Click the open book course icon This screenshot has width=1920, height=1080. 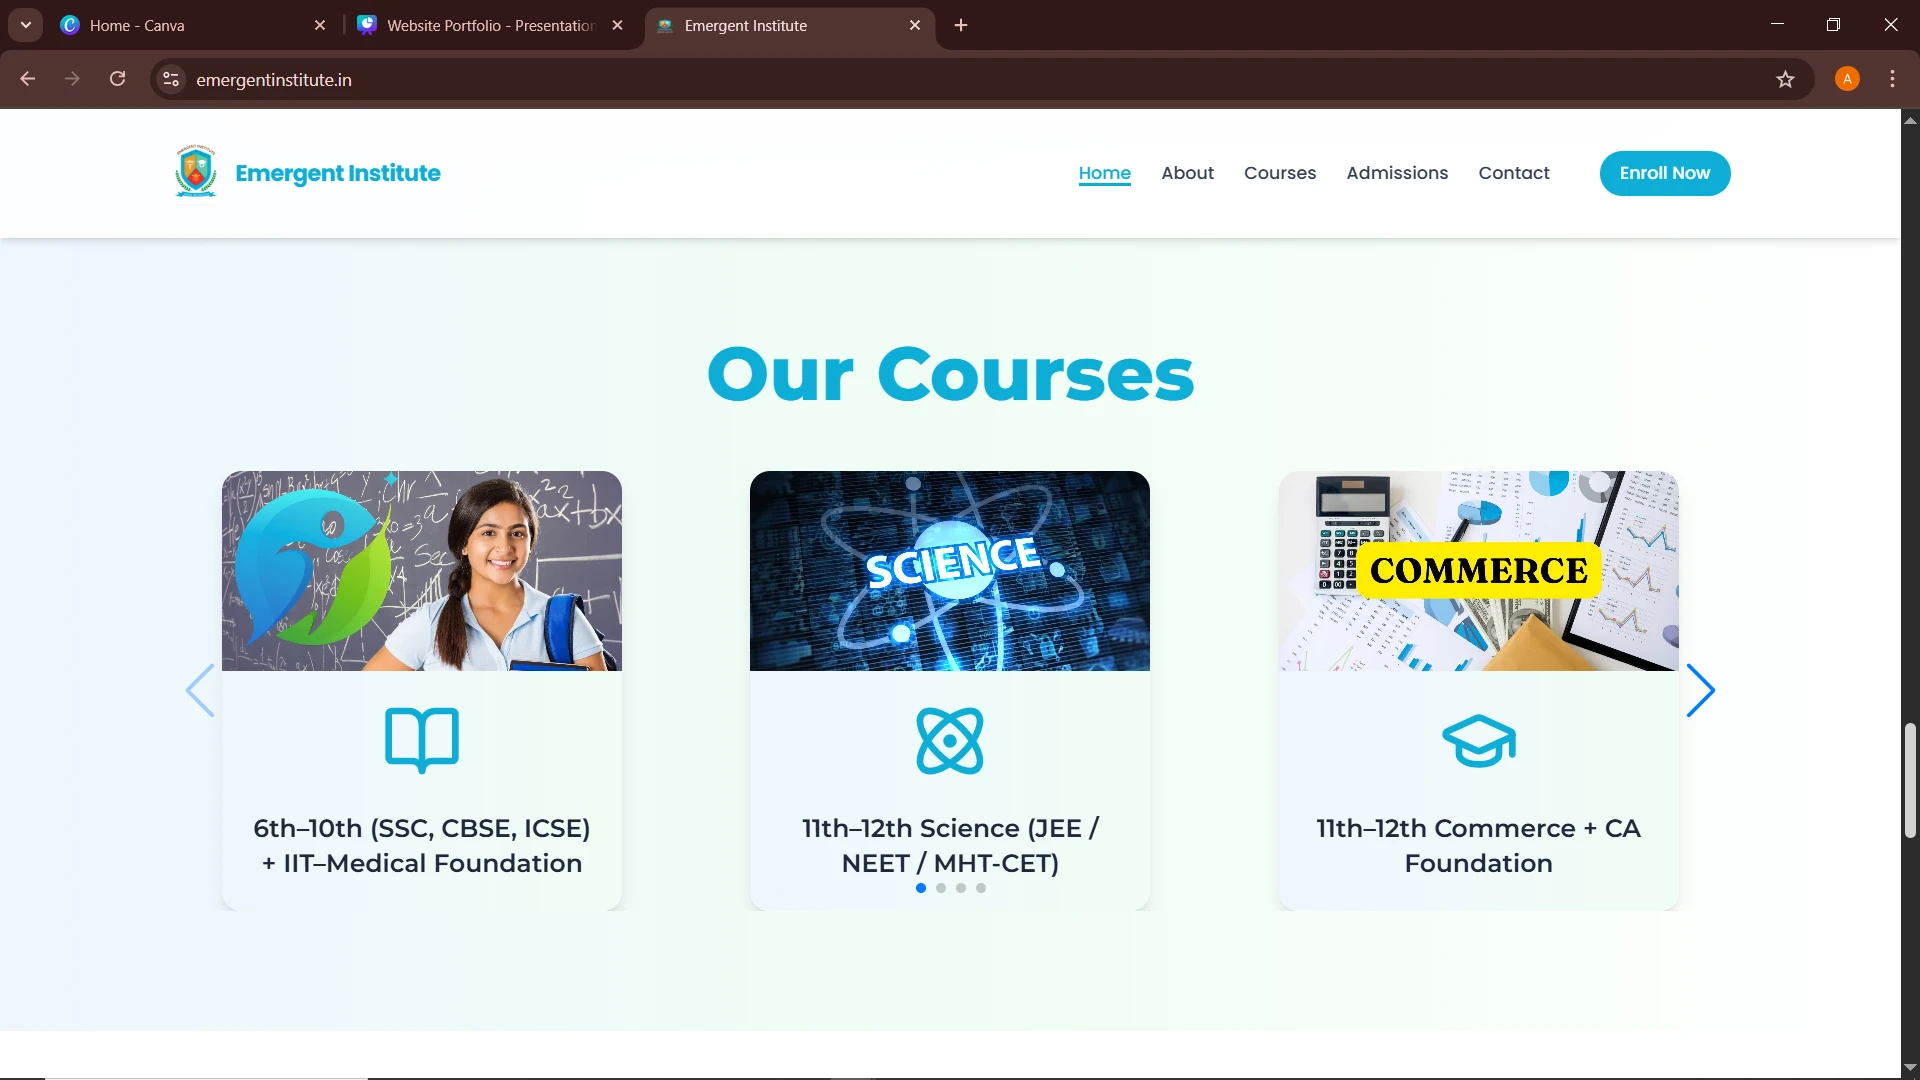pyautogui.click(x=421, y=740)
